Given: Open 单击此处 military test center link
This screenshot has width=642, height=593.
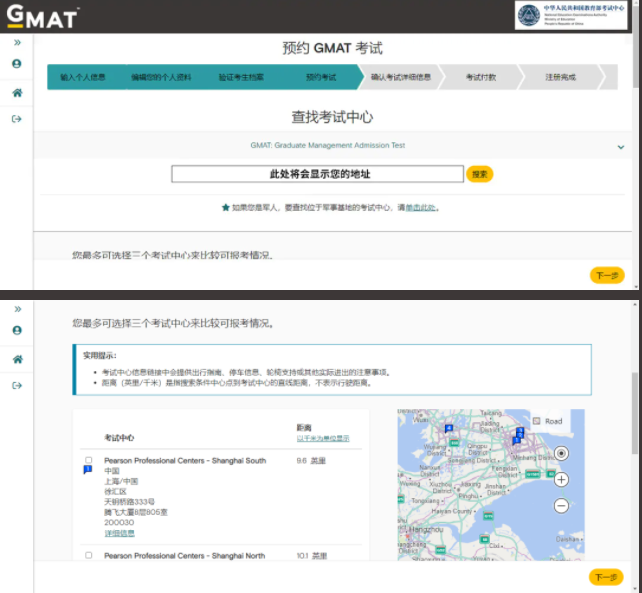Looking at the screenshot, I should point(420,208).
